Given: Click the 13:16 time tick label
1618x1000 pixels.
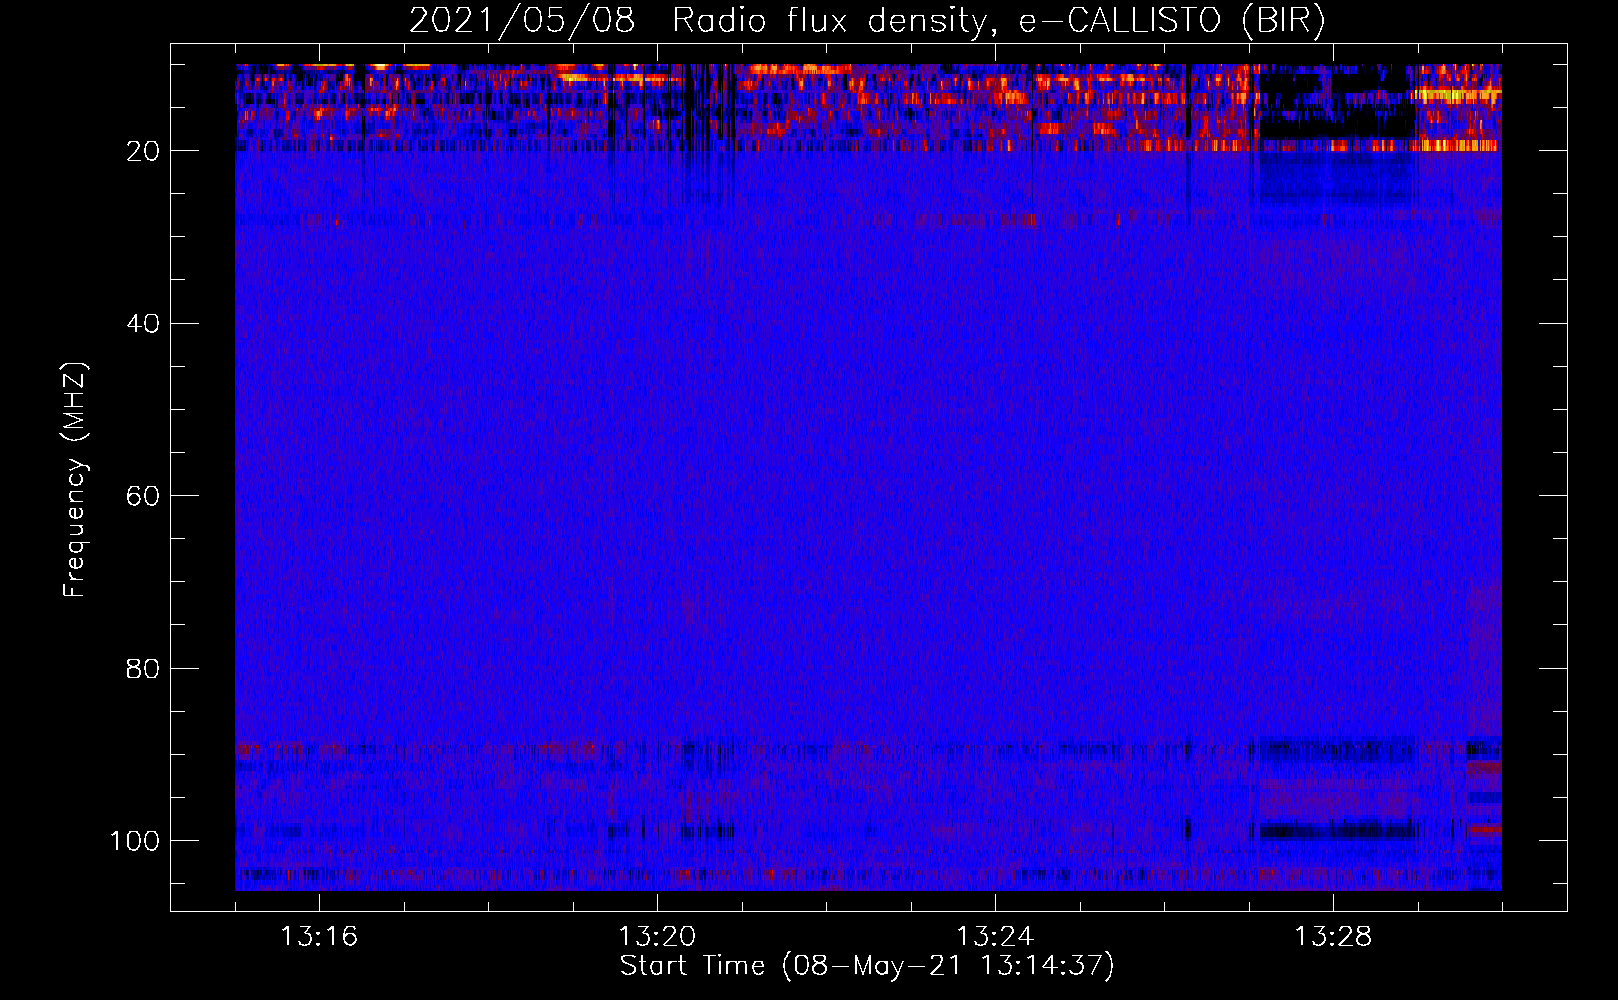Looking at the screenshot, I should (x=319, y=937).
